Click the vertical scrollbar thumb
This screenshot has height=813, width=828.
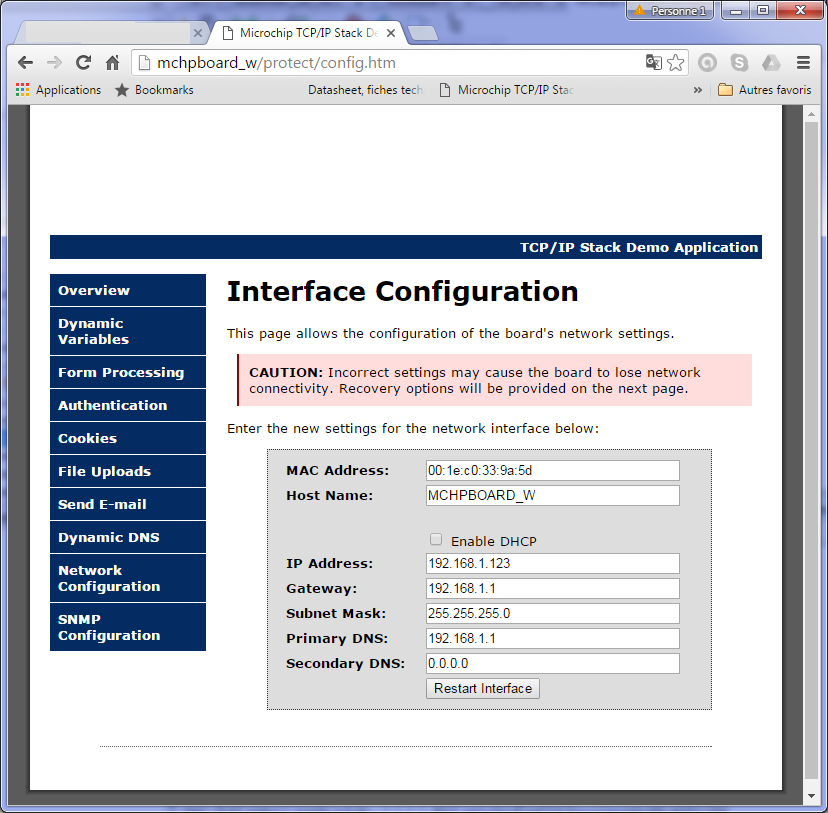coord(811,450)
